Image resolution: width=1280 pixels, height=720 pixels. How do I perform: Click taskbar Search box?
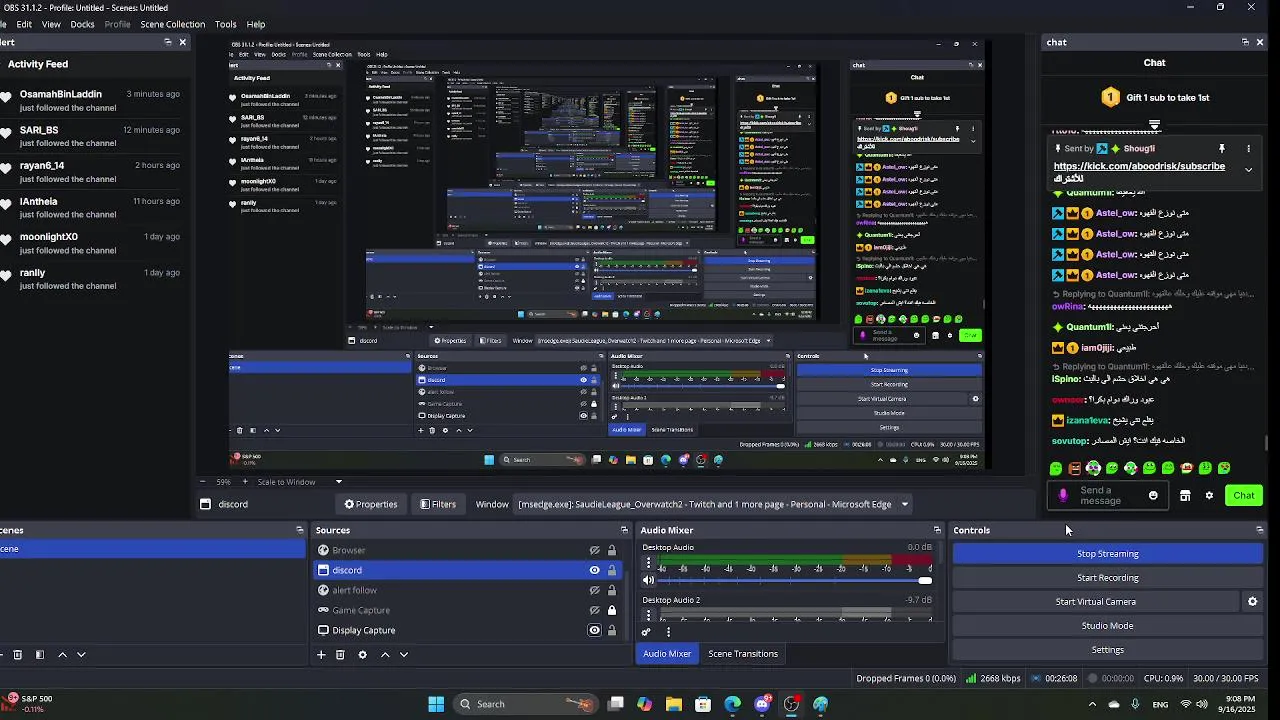tap(527, 704)
